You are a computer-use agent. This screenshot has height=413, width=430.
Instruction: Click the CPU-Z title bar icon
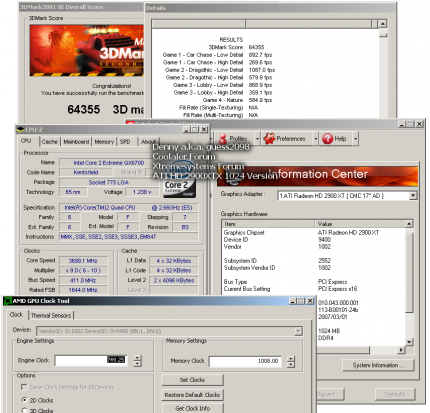[21, 129]
